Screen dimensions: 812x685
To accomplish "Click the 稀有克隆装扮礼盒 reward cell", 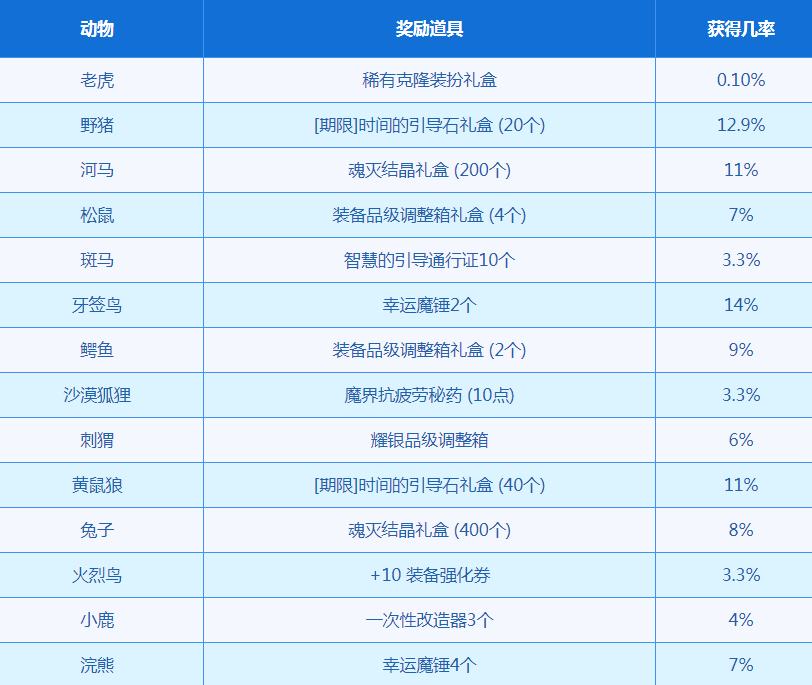I will (x=429, y=80).
